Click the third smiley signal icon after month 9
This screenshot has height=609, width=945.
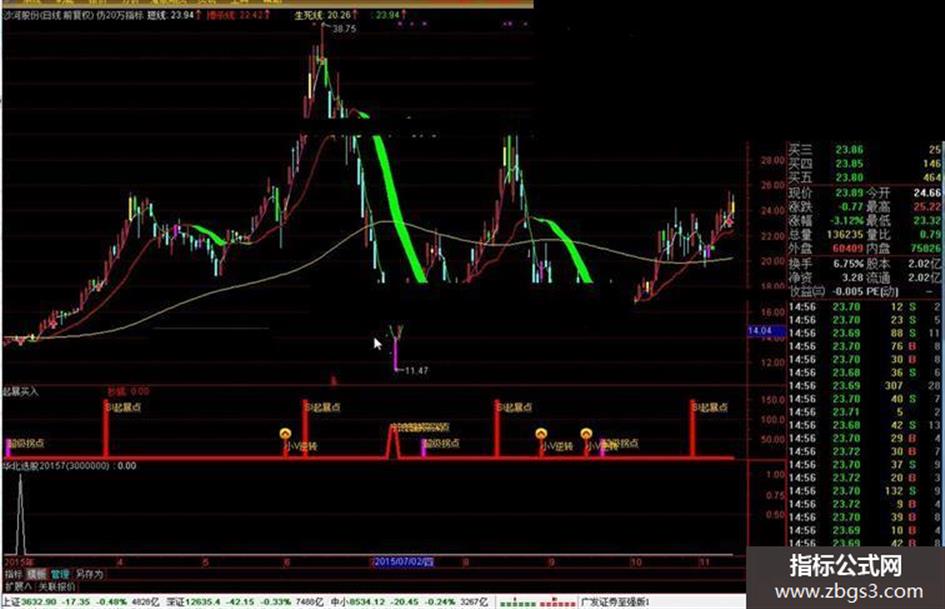coord(586,434)
